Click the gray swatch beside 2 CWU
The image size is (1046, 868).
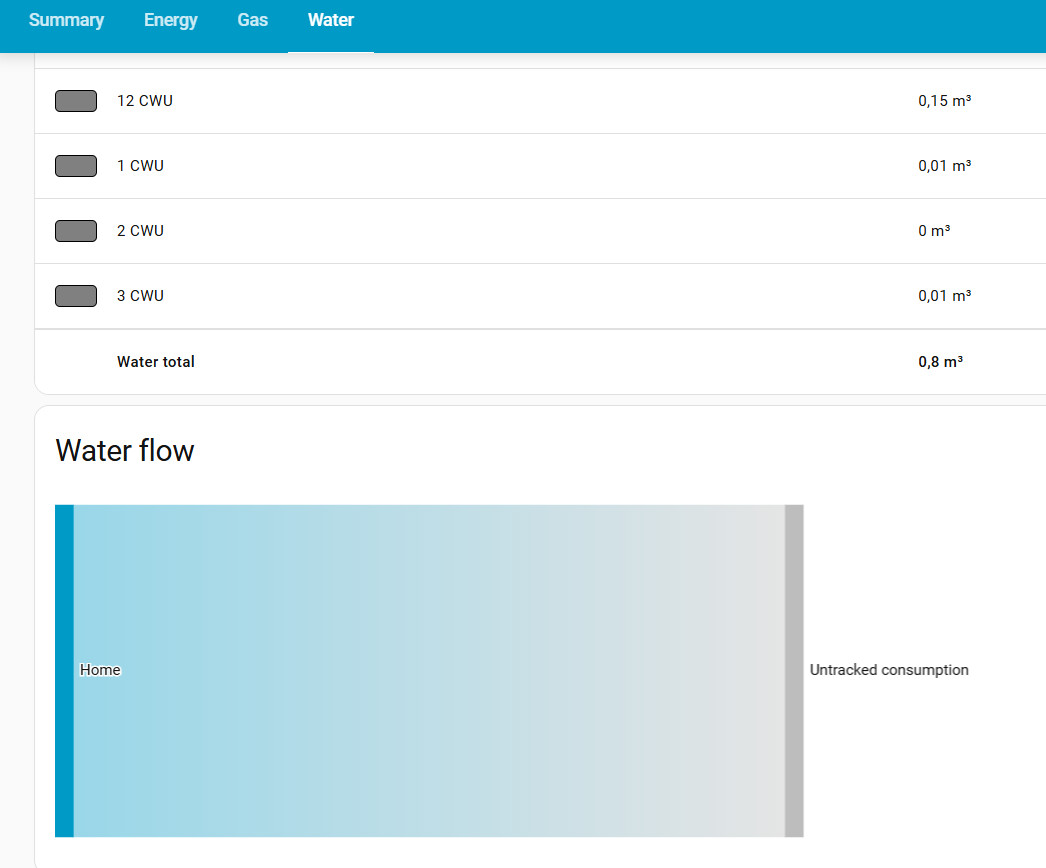point(76,231)
